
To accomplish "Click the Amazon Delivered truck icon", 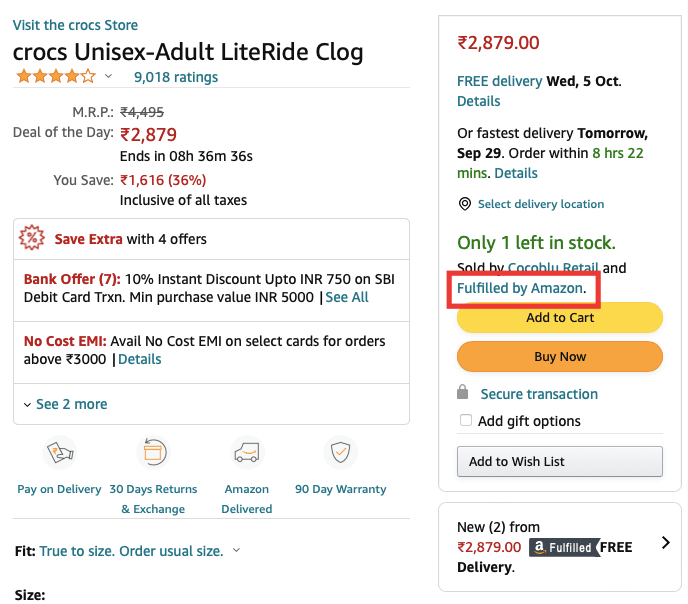I will (x=246, y=453).
